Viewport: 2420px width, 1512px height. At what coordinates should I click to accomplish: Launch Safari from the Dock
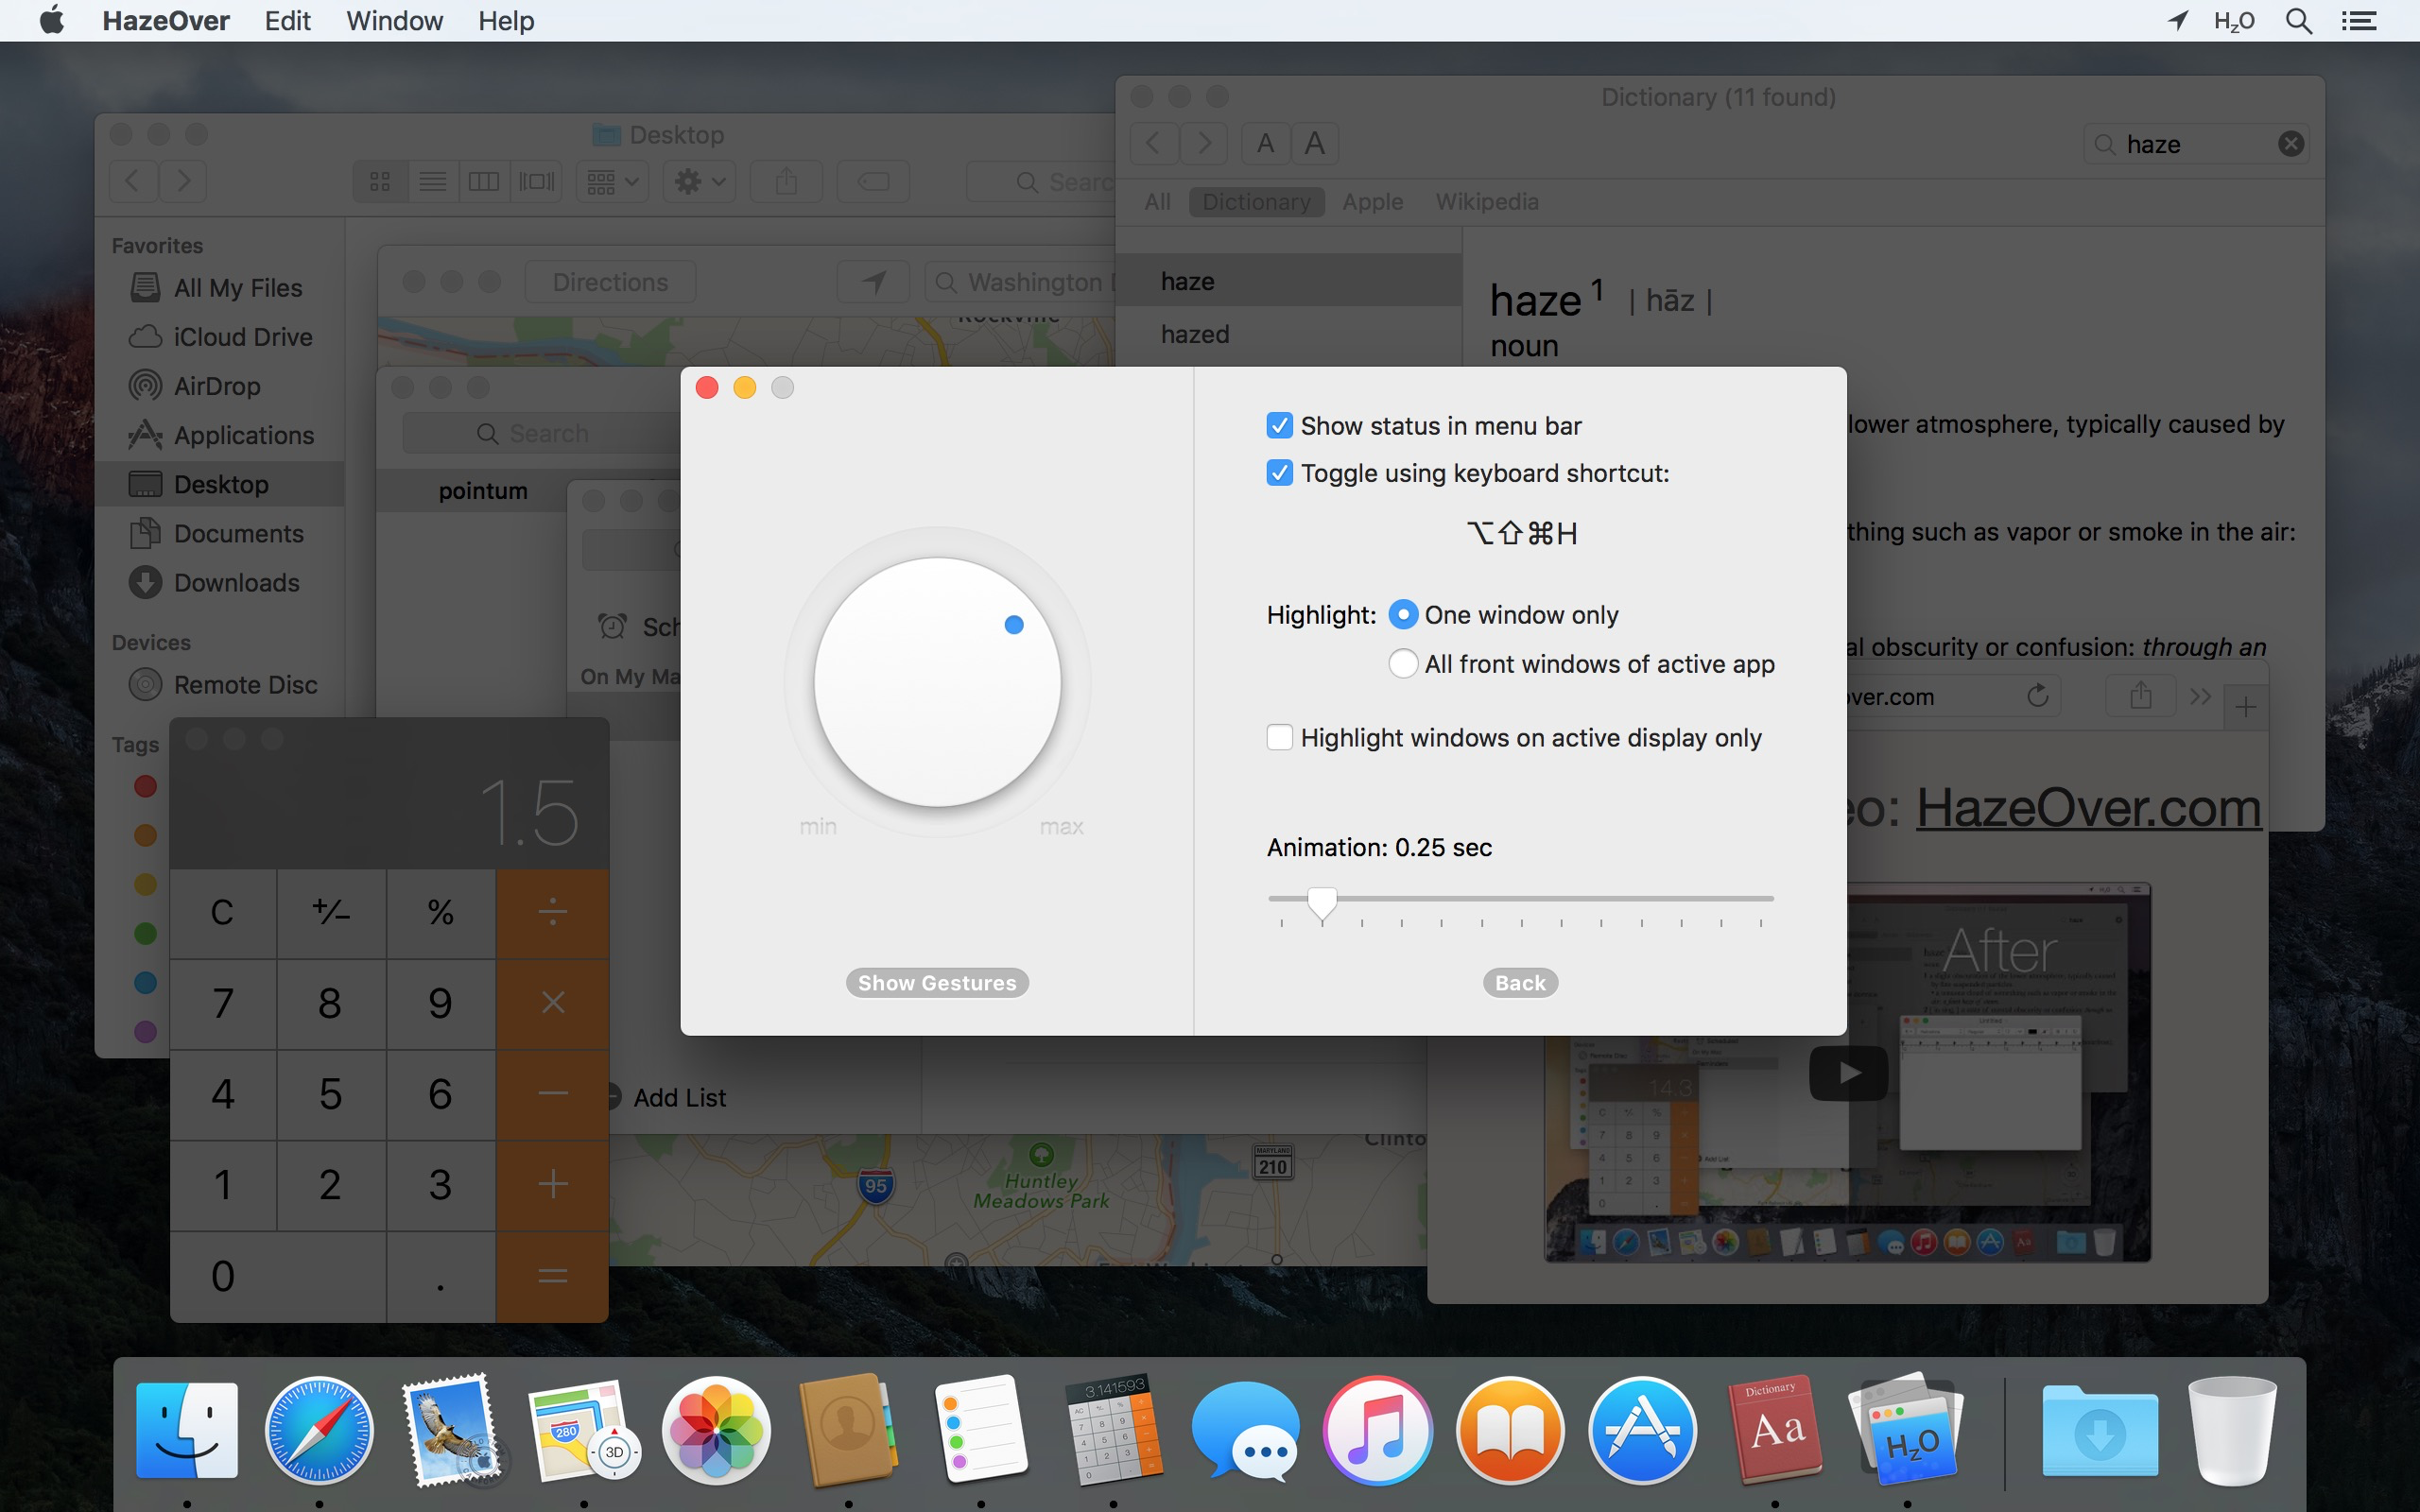point(319,1430)
